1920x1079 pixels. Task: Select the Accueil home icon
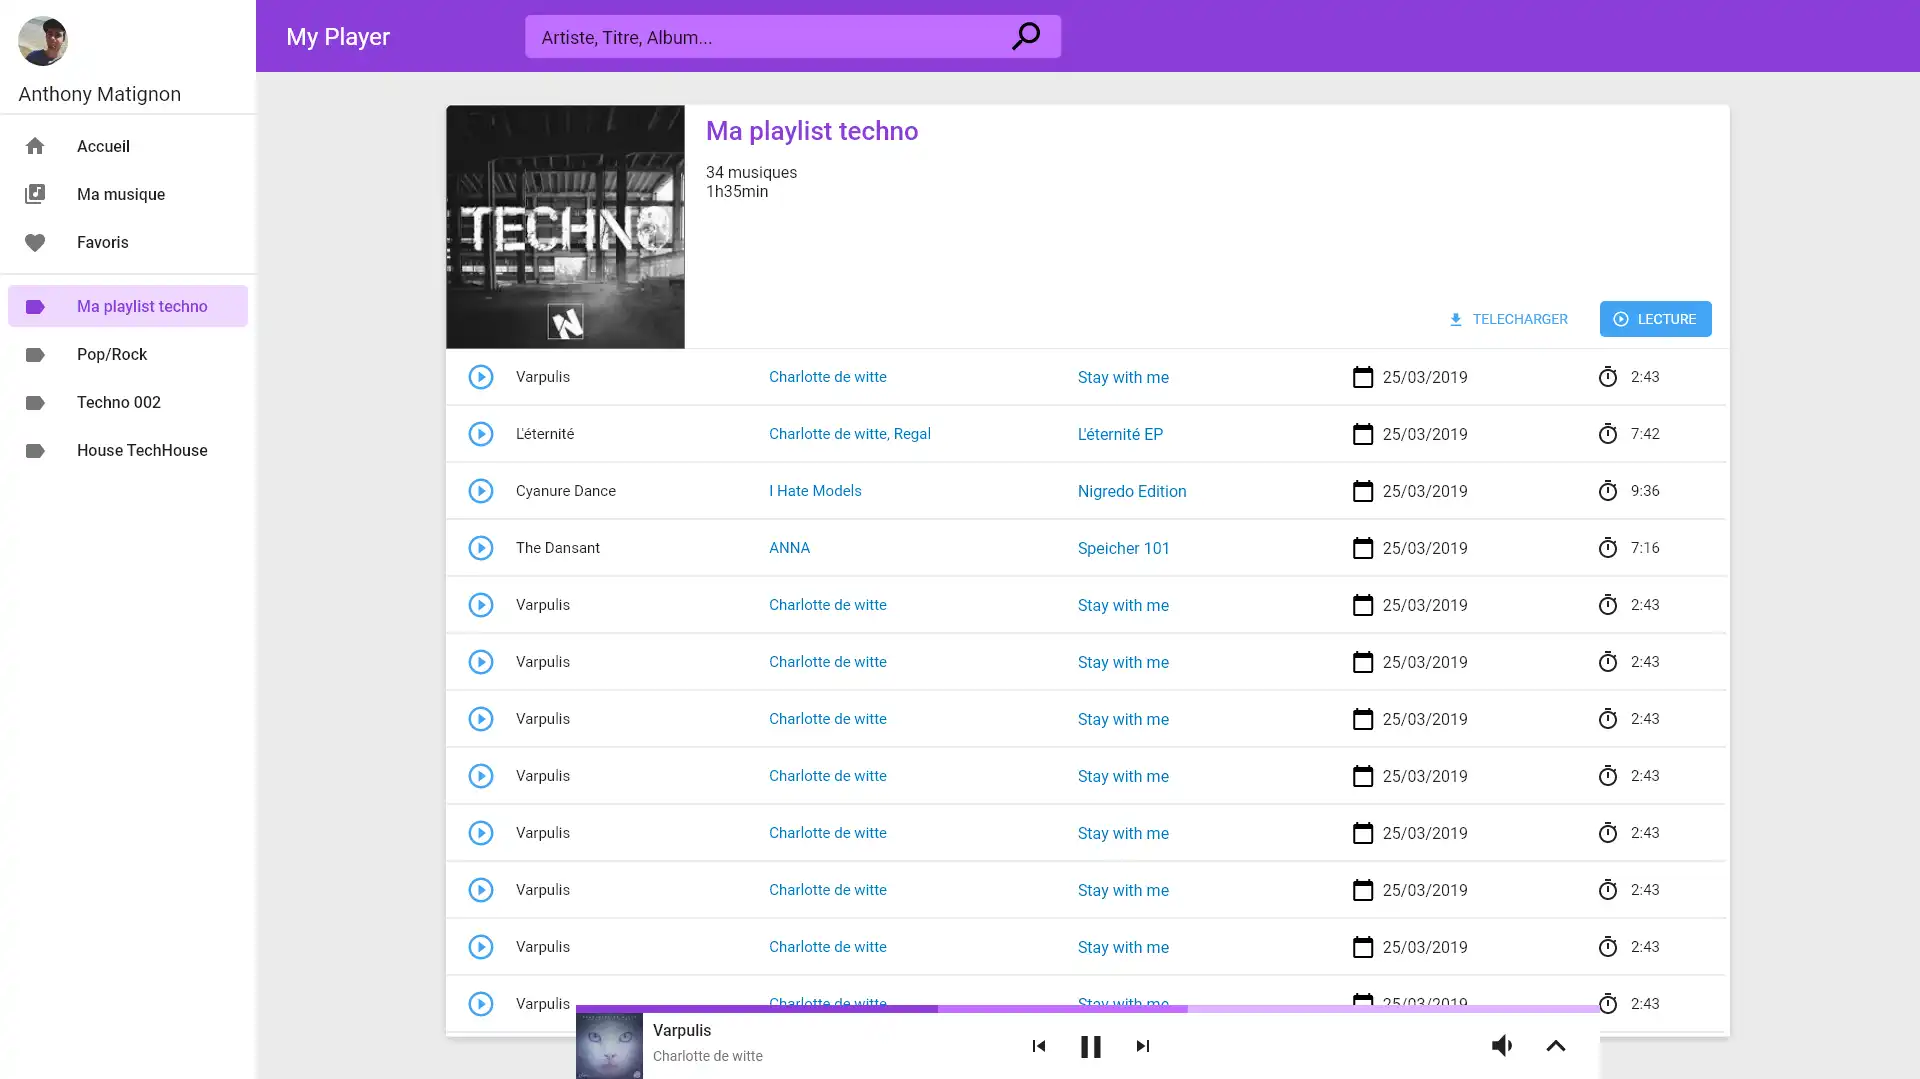point(35,146)
